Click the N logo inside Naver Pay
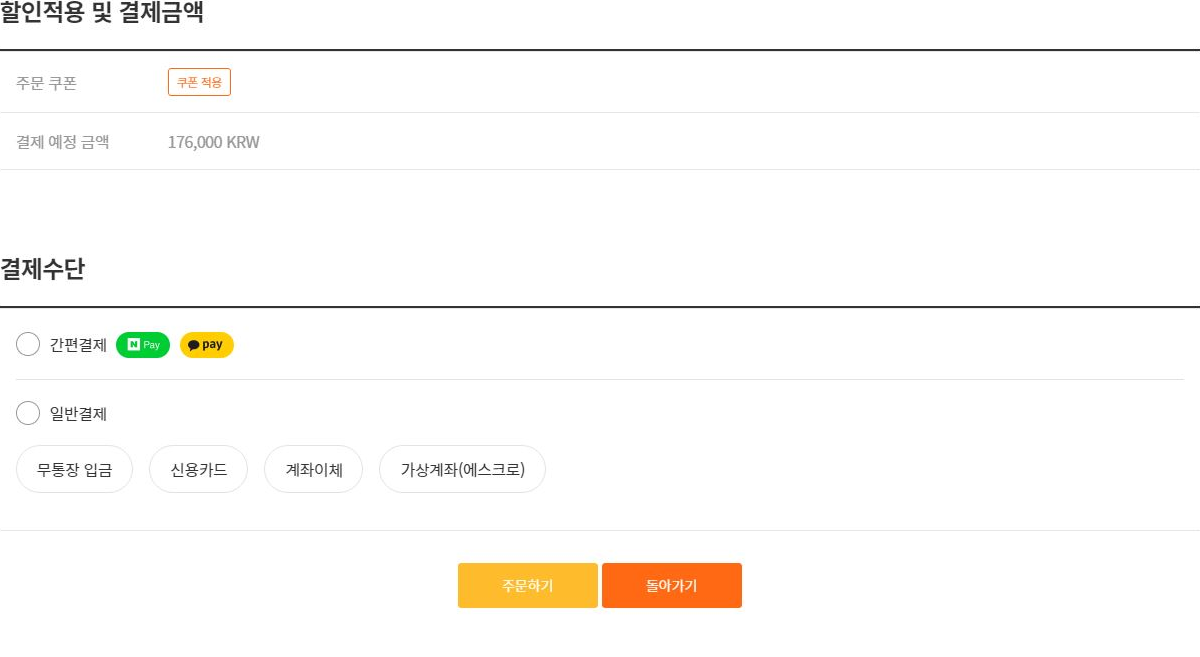1200x657 pixels. click(x=134, y=345)
